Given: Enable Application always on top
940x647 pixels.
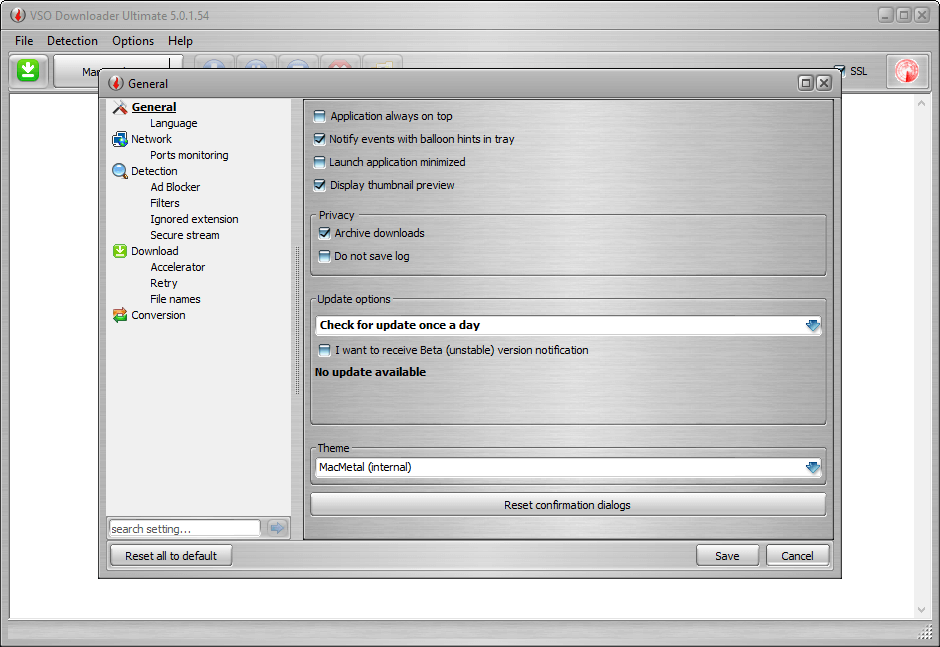Looking at the screenshot, I should point(320,116).
